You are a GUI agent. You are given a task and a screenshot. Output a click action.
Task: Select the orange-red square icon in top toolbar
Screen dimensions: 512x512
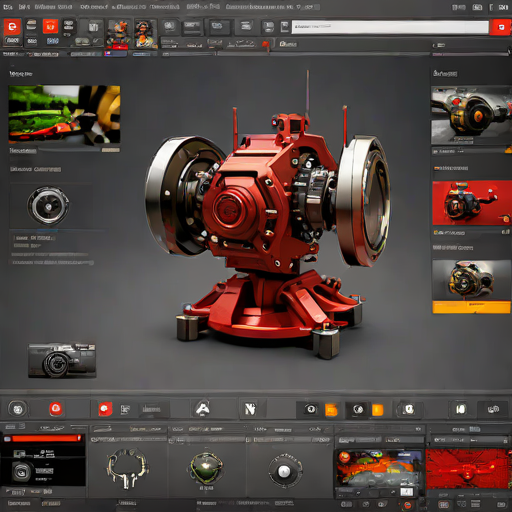coord(50,26)
